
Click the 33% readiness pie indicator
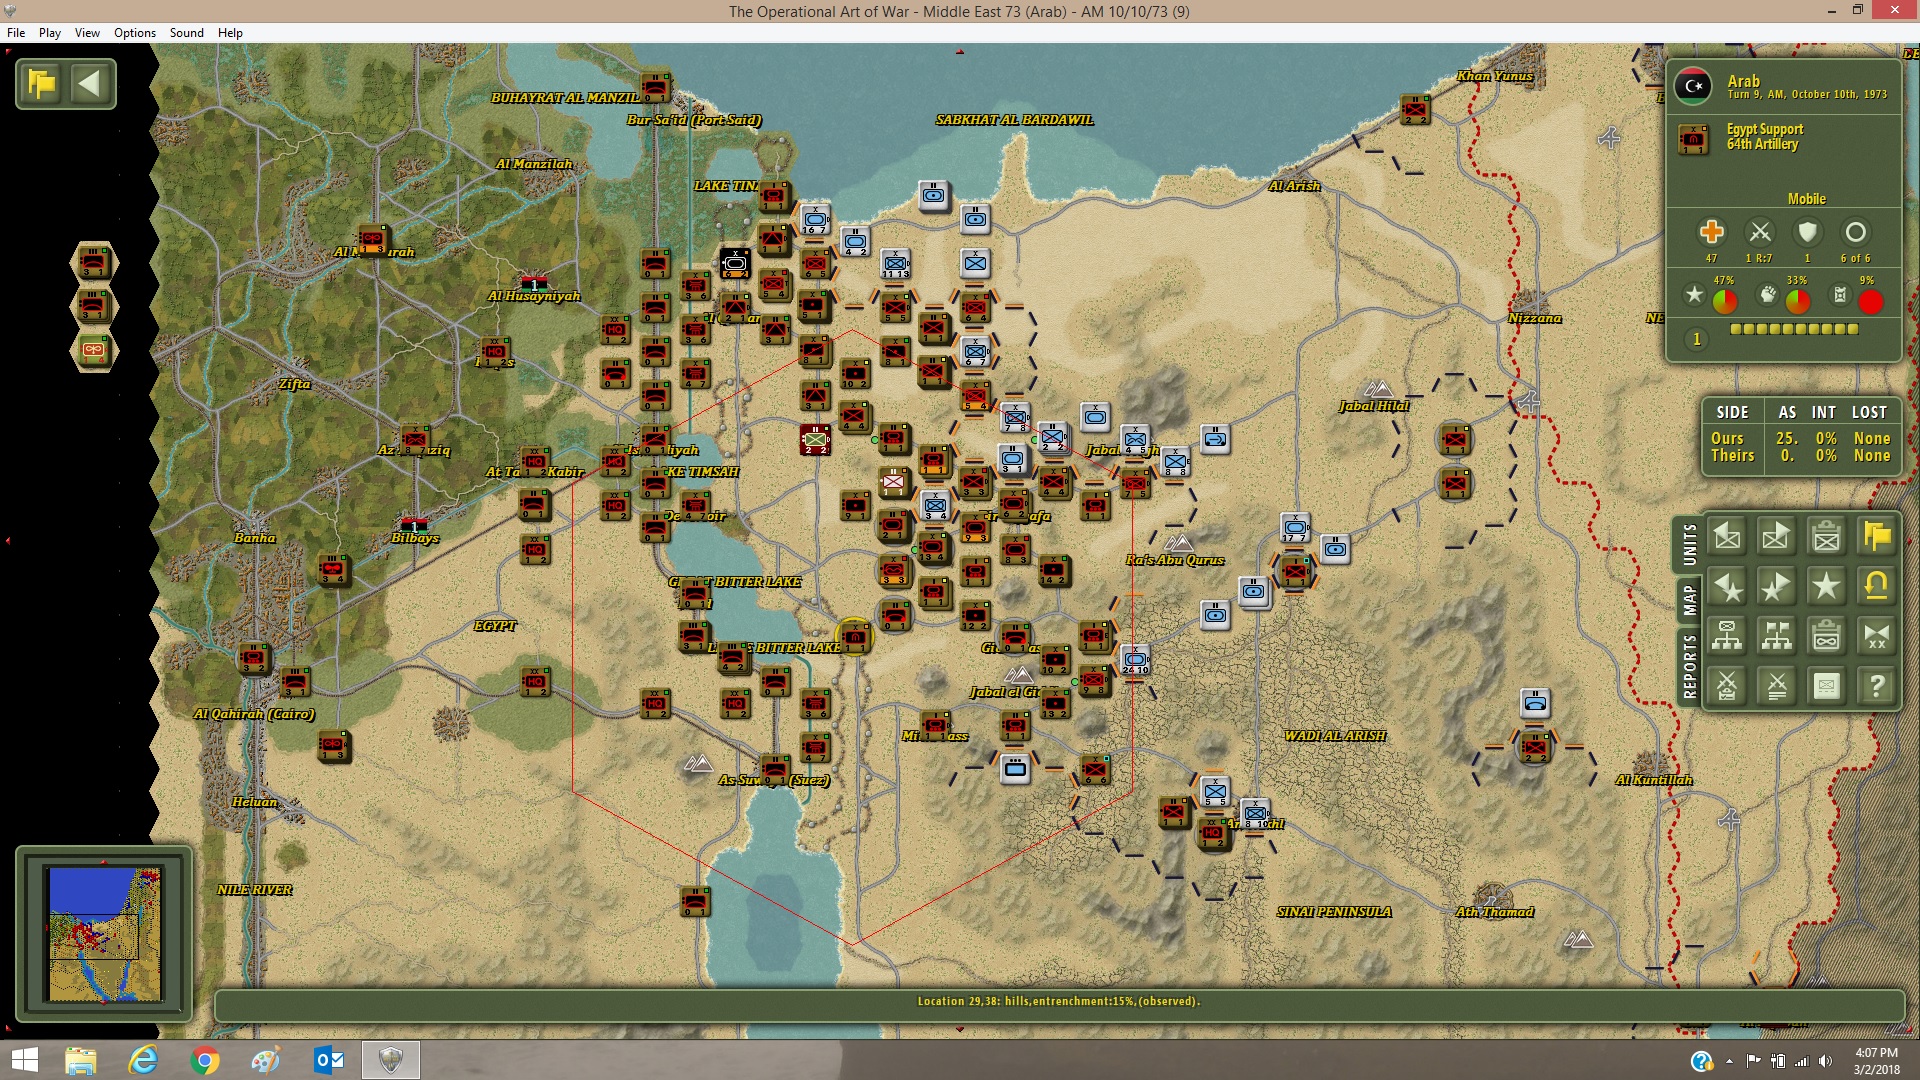pos(1797,301)
